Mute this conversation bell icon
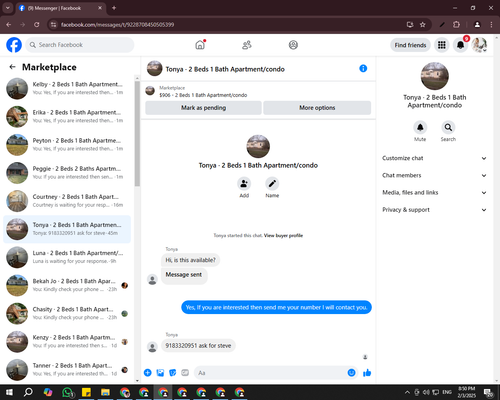Screen dimensions: 500x400 (x=420, y=127)
